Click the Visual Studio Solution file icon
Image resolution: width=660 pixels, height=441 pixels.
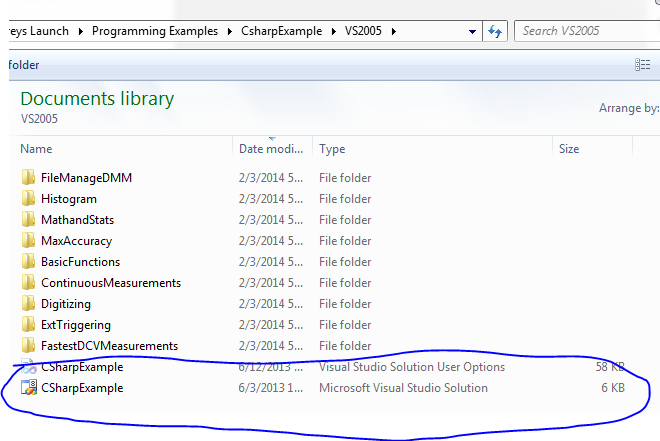[29, 388]
